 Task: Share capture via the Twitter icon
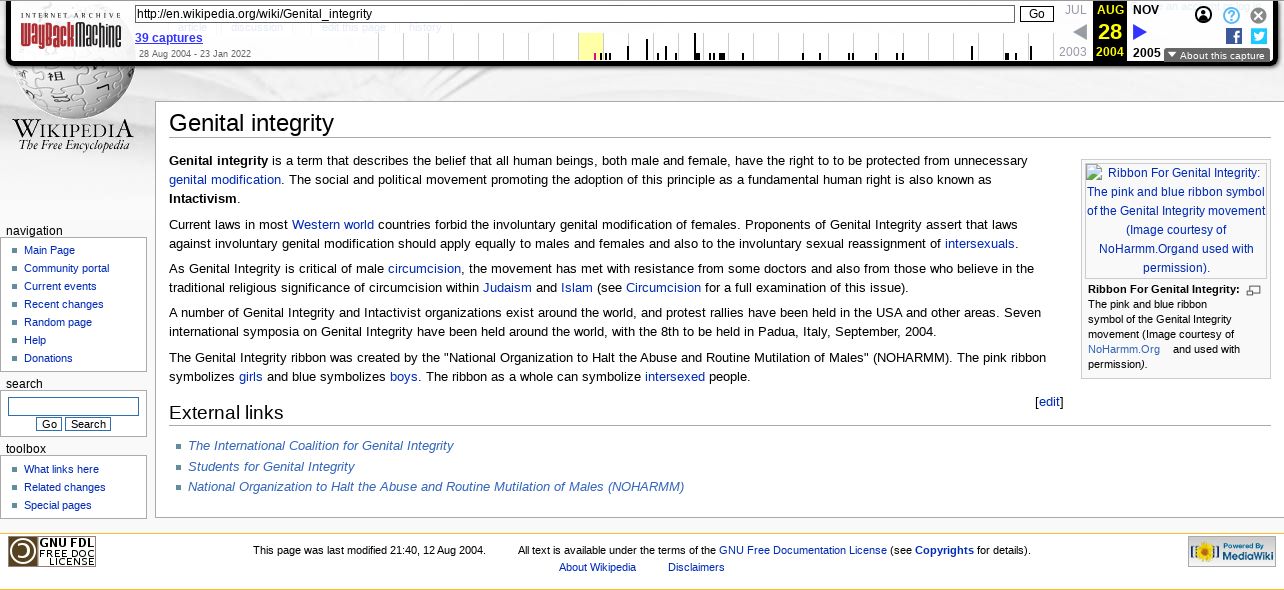pos(1258,36)
